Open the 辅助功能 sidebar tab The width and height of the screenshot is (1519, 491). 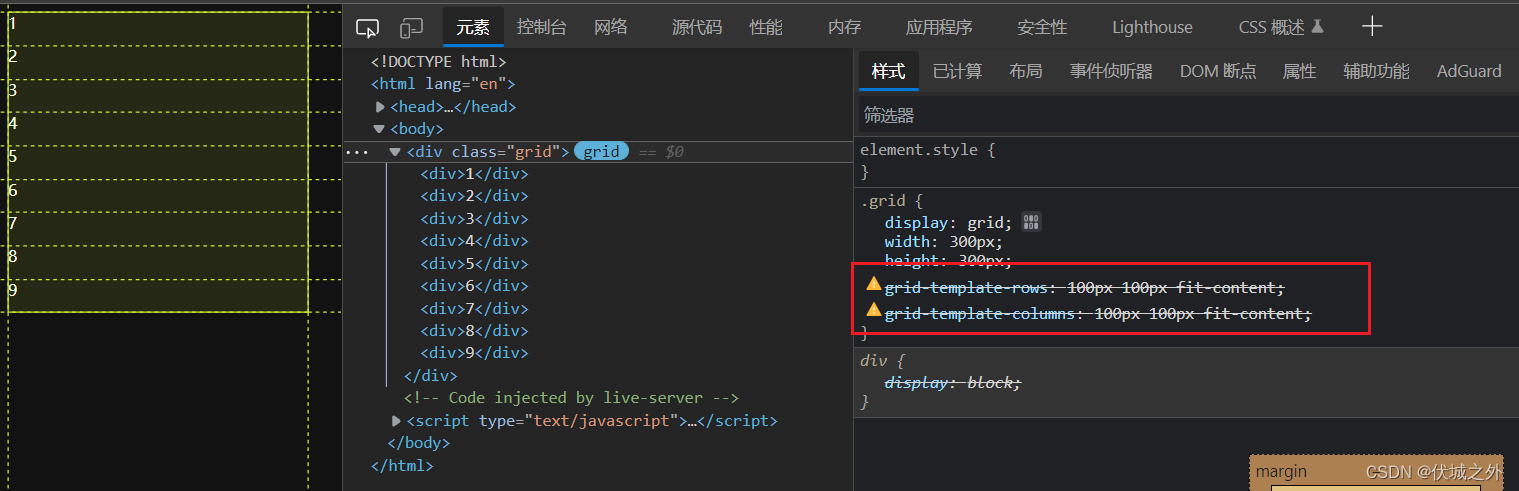(x=1376, y=71)
